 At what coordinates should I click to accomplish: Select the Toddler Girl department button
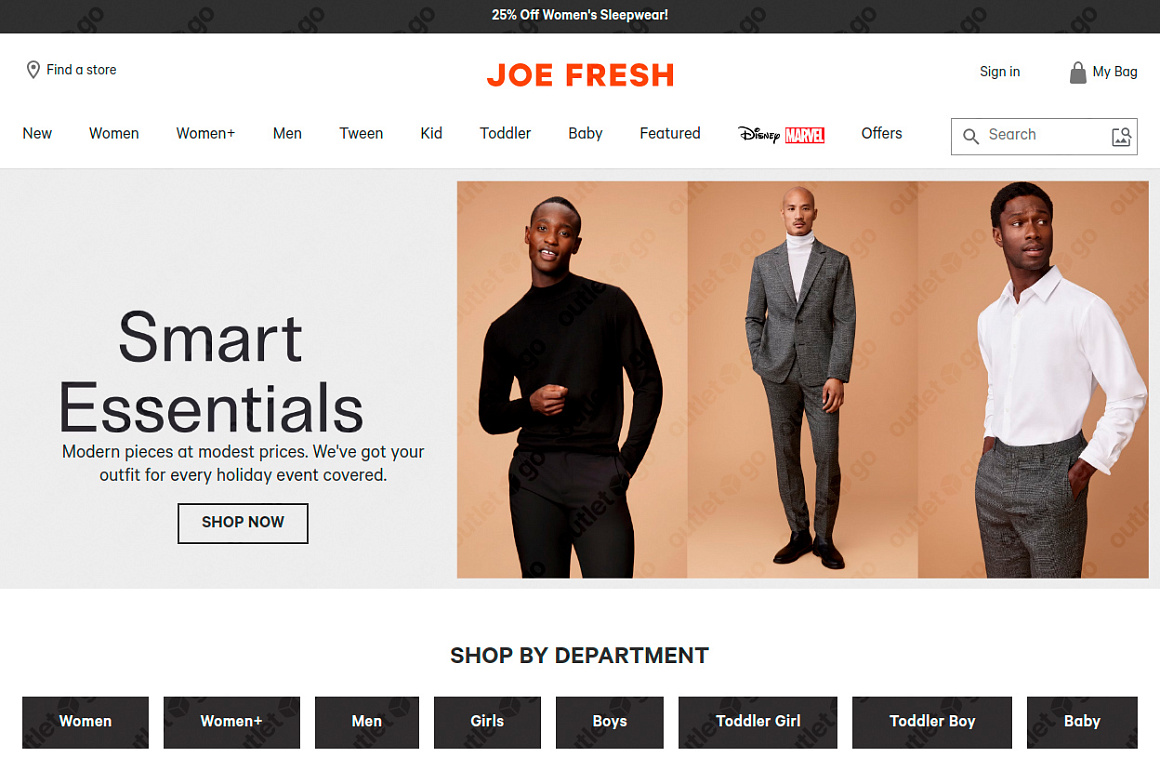coord(758,722)
